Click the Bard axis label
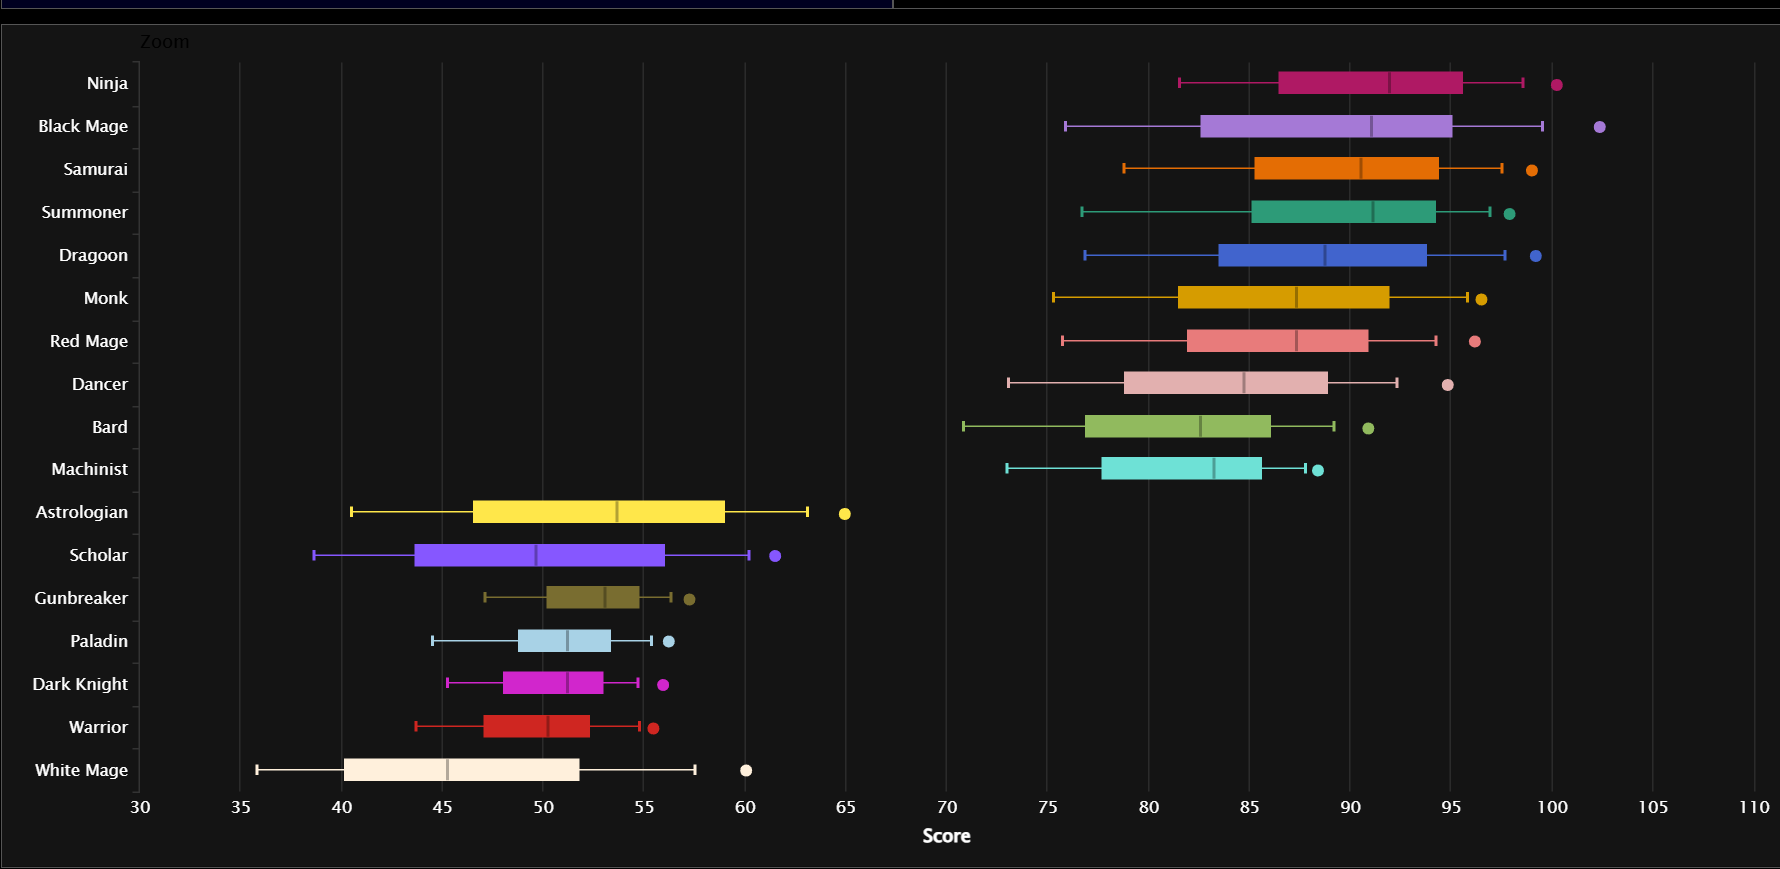1780x869 pixels. coord(110,427)
